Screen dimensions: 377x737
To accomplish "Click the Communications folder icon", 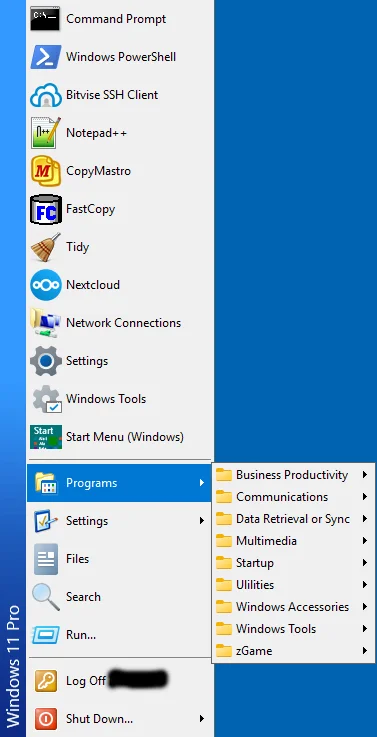I will pos(224,497).
